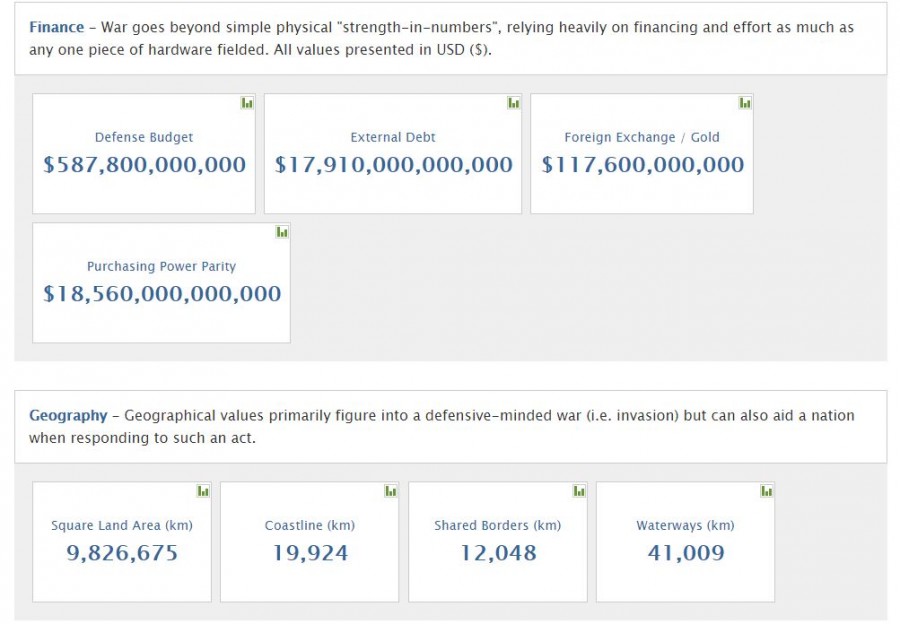
Task: Select the Defense Budget value $587,800,000,000
Action: pyautogui.click(x=144, y=165)
